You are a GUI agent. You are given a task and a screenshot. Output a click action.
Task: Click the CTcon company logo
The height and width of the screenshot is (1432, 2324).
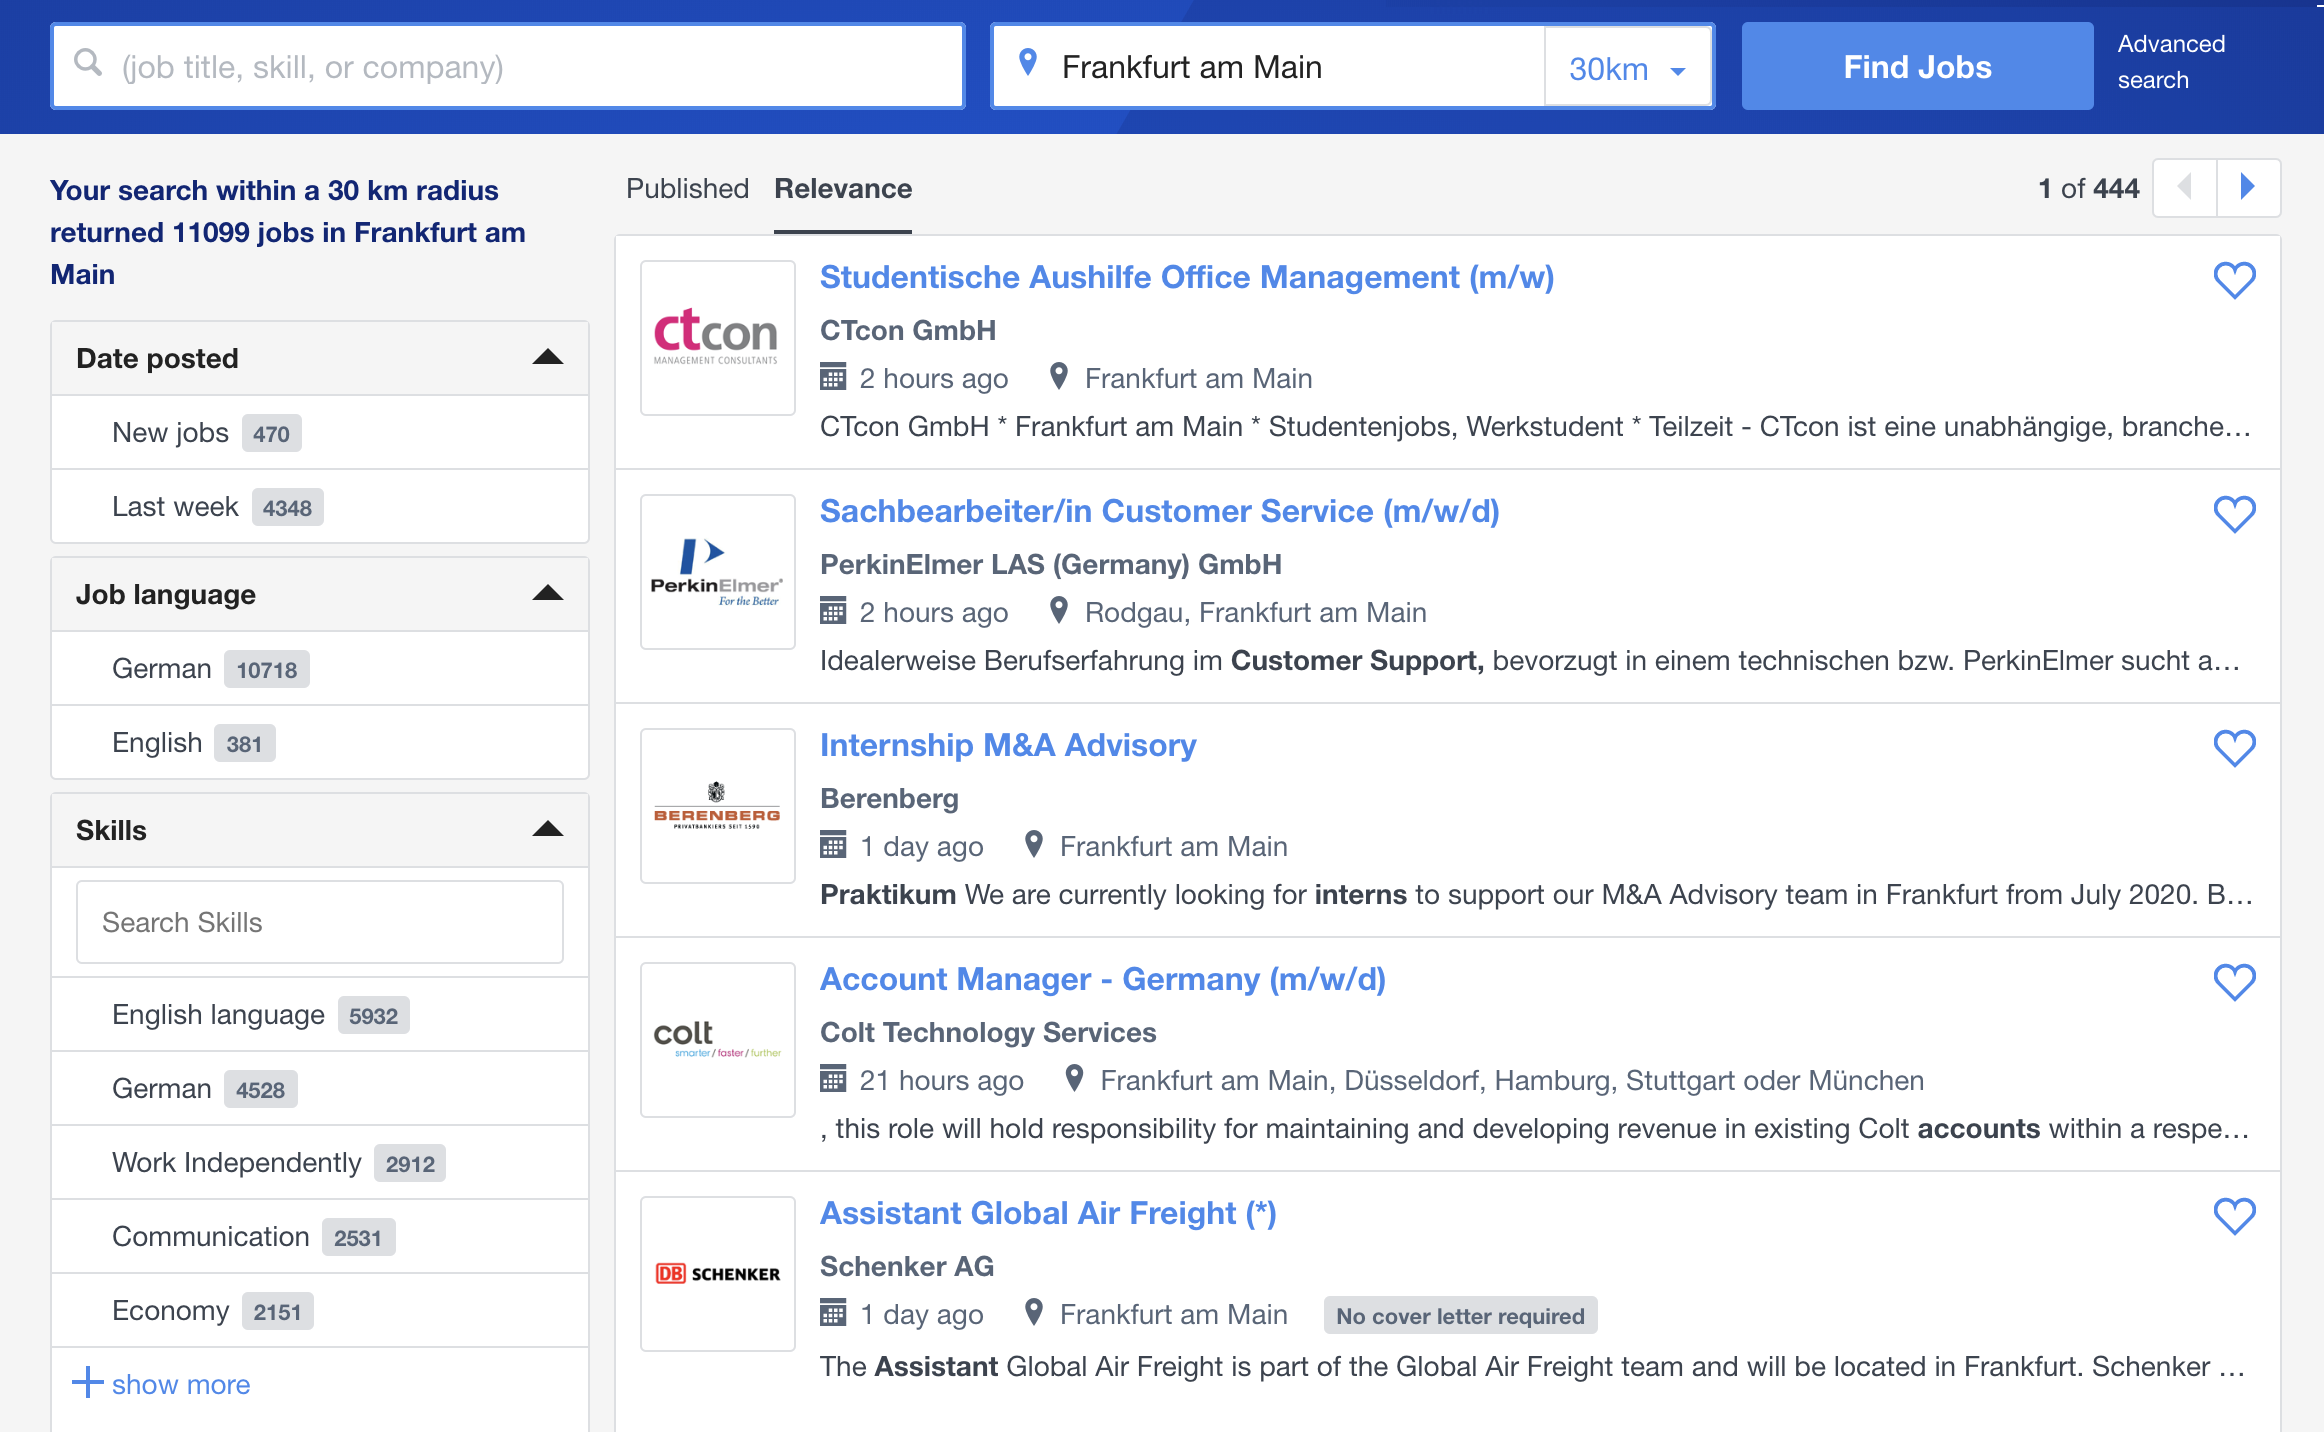point(717,338)
